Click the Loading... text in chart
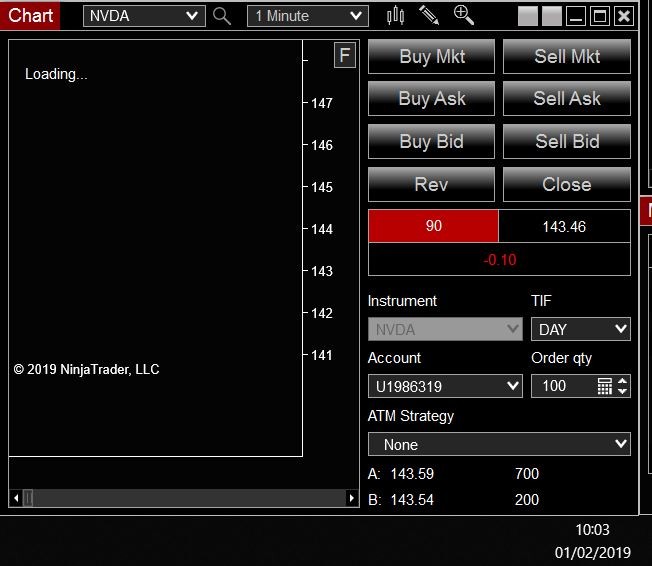The height and width of the screenshot is (566, 652). tap(56, 74)
